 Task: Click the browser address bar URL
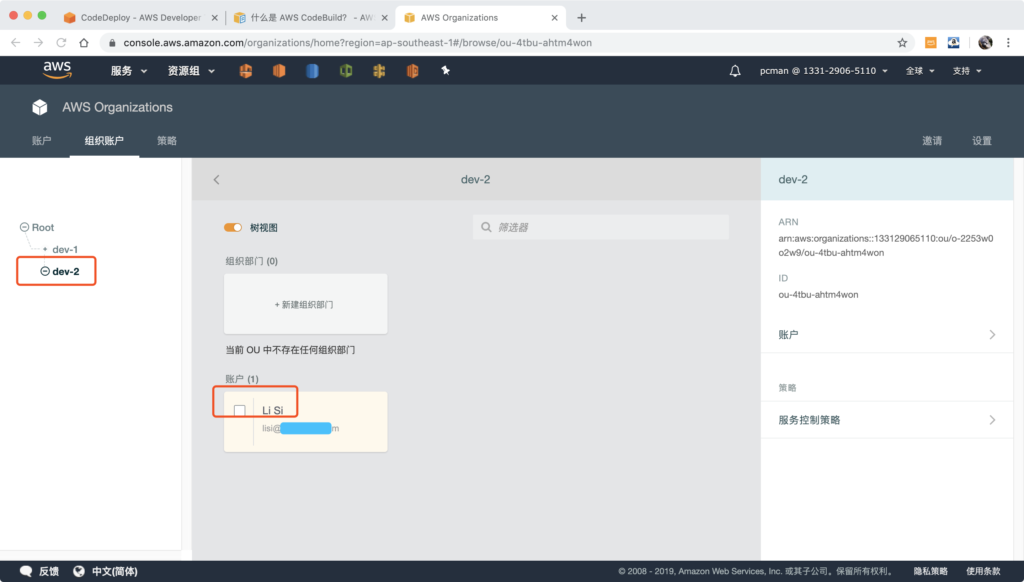357,42
